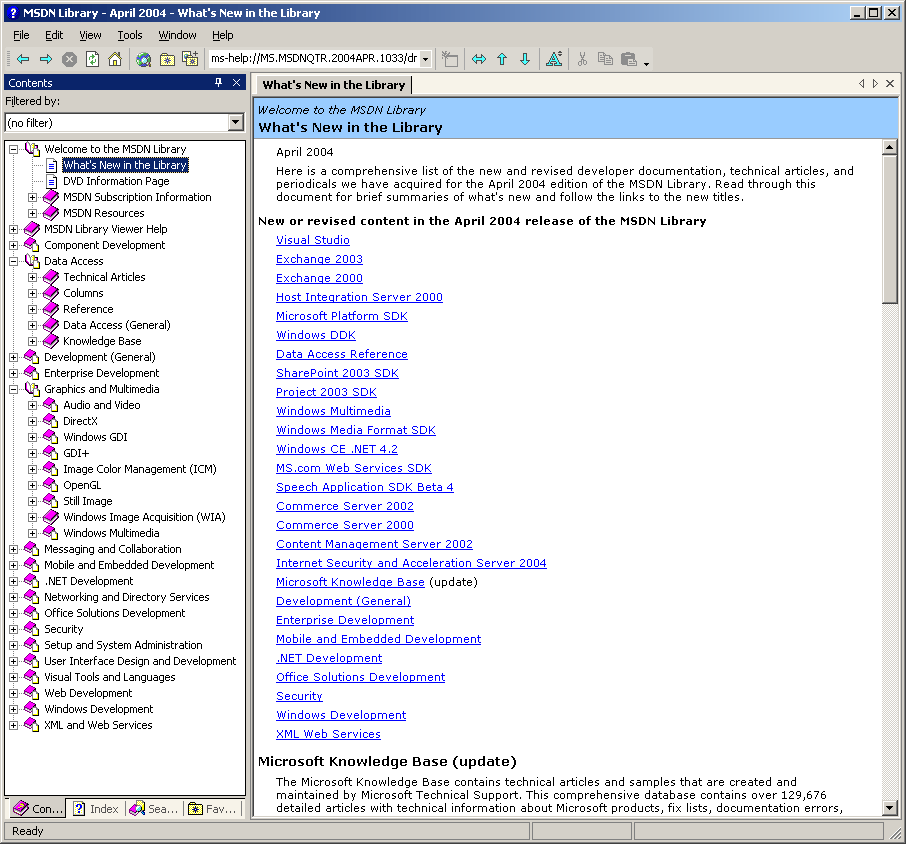Screen dimensions: 906x844
Task: Collapse the Welcome to the MSDN Library node
Action: coord(13,149)
